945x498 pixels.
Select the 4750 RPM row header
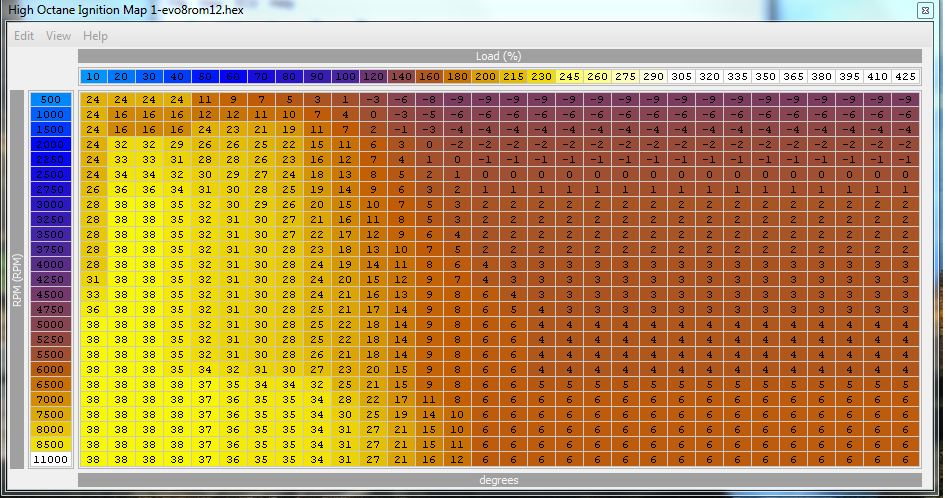pyautogui.click(x=51, y=309)
